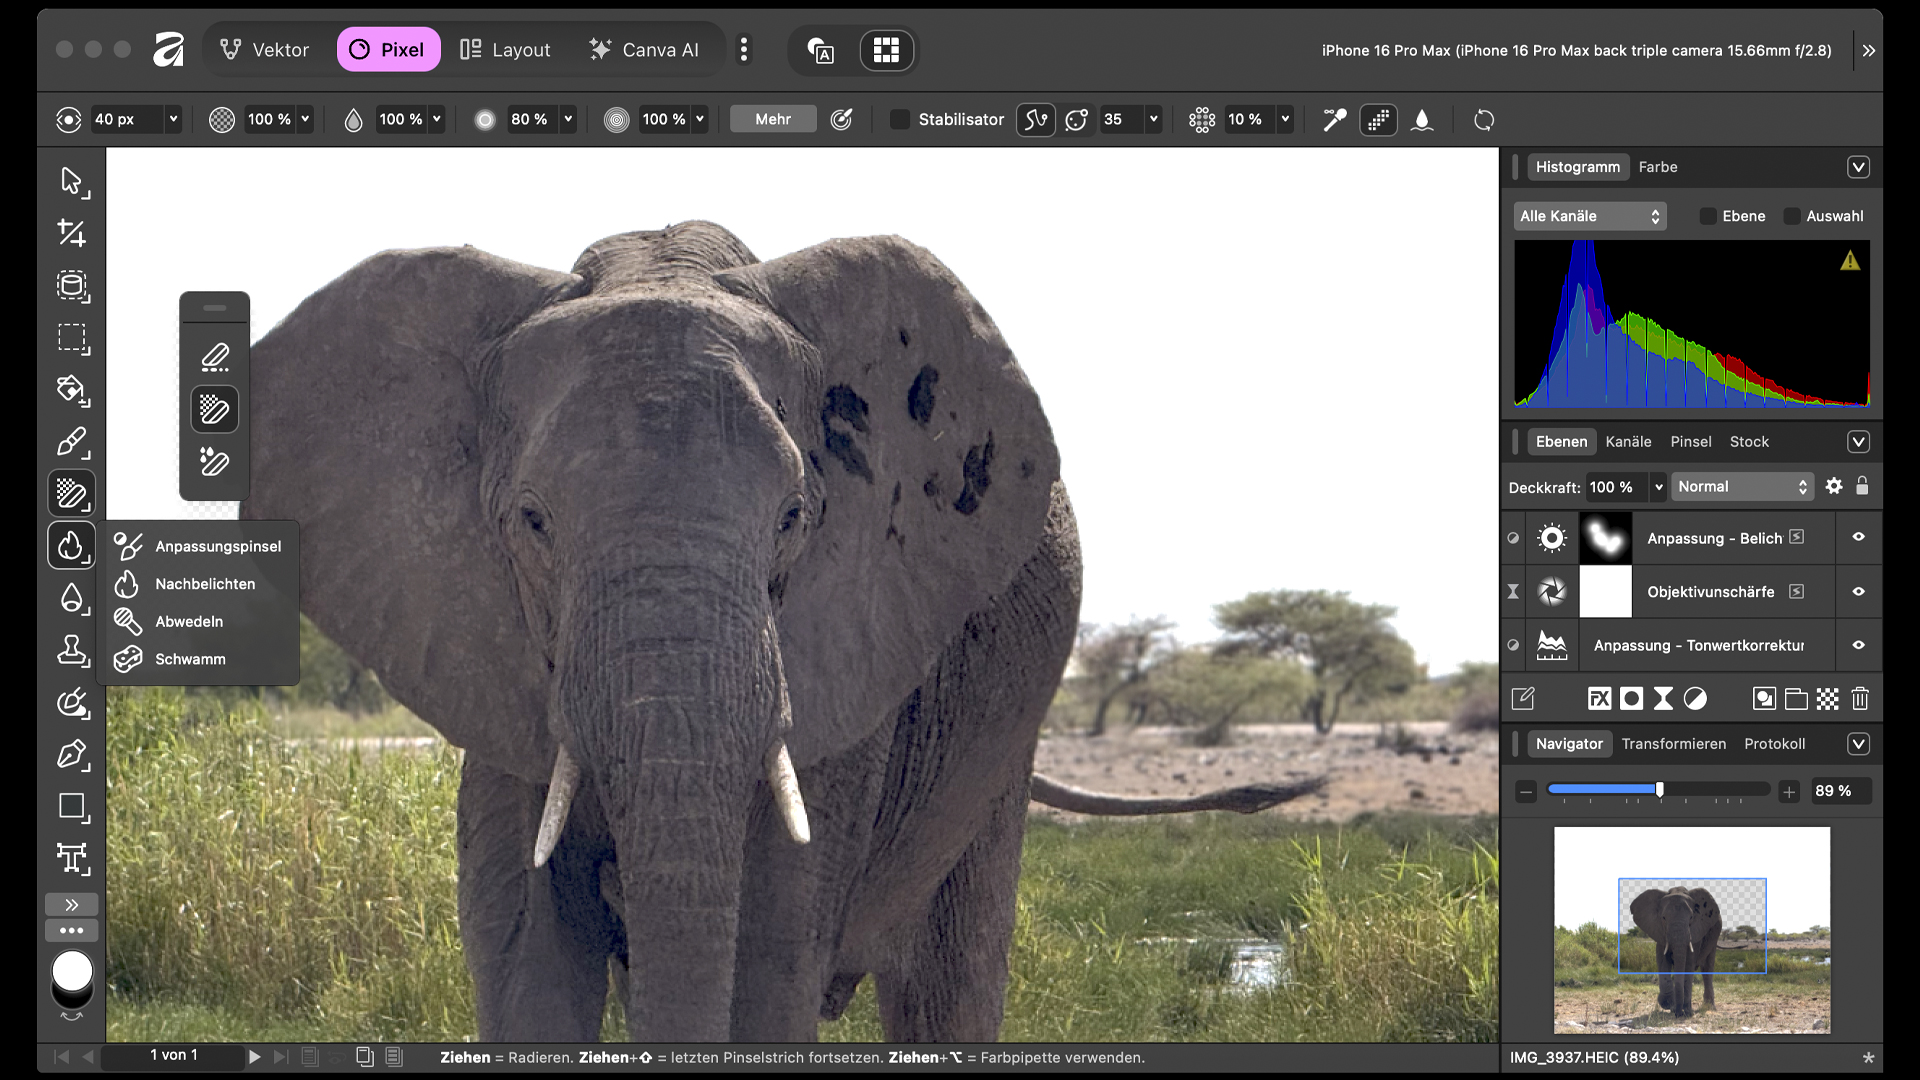
Task: Select the Crop tool
Action: 72,233
